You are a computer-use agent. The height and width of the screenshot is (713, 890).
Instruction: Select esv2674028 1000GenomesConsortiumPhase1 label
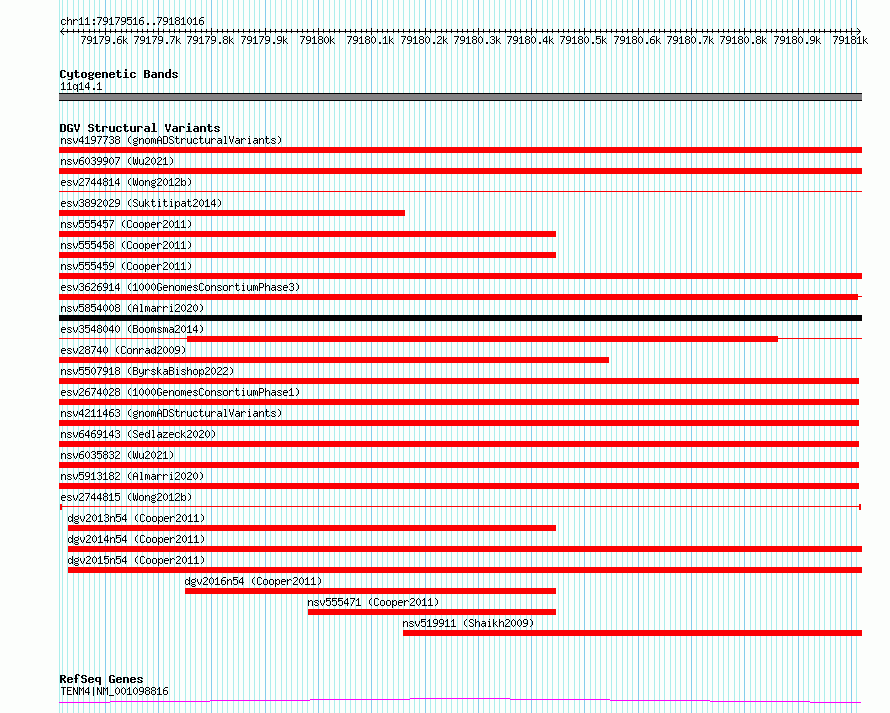[x=180, y=392]
